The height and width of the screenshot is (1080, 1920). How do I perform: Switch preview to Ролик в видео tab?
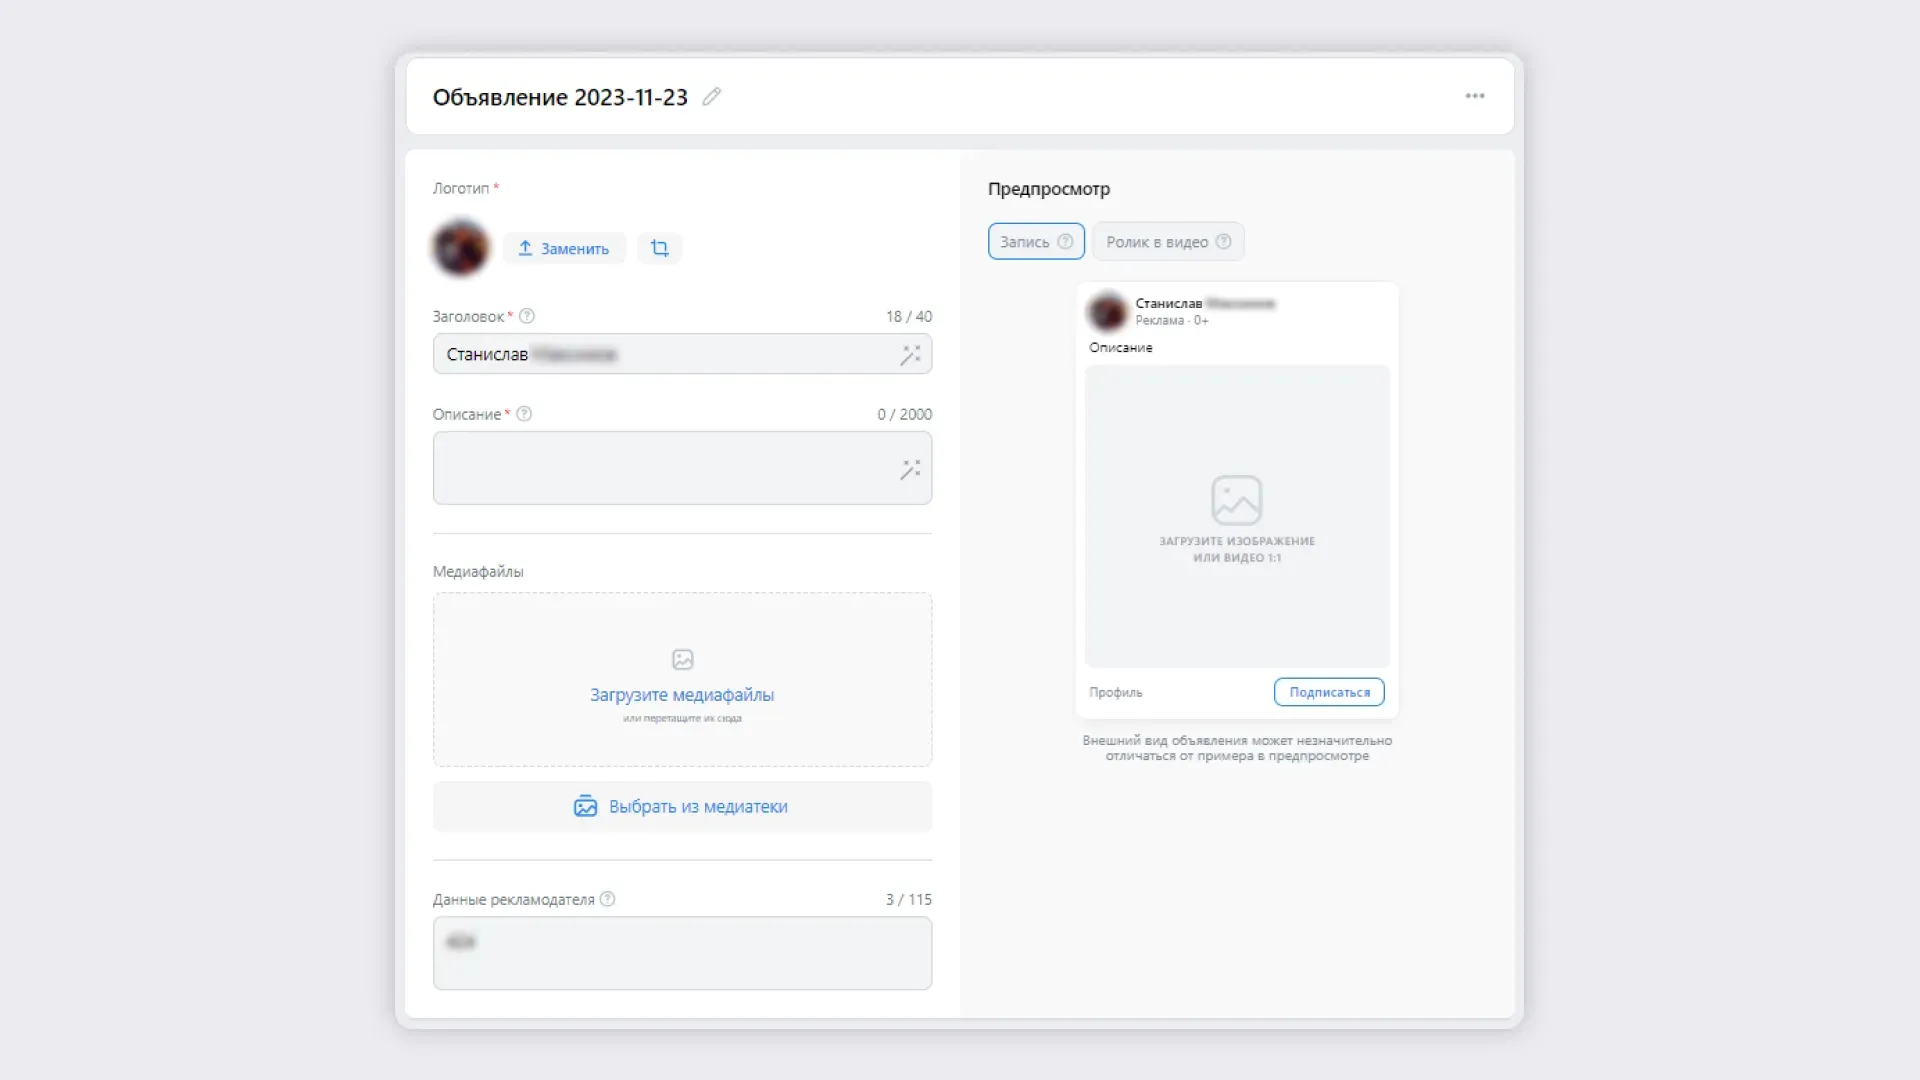pos(1168,242)
